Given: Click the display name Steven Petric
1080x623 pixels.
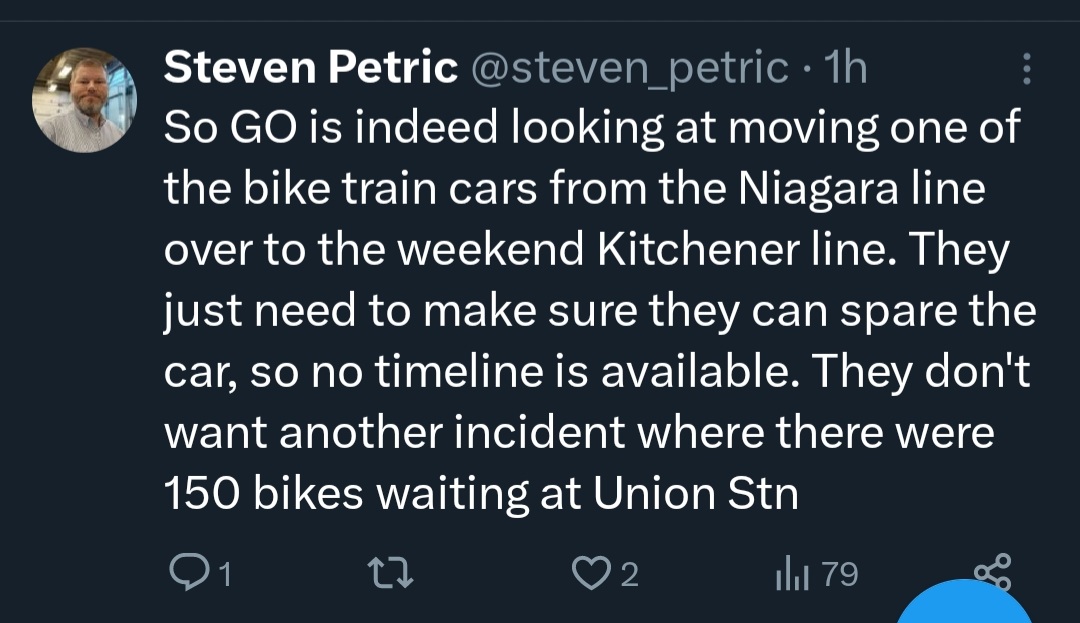Looking at the screenshot, I should coord(310,68).
